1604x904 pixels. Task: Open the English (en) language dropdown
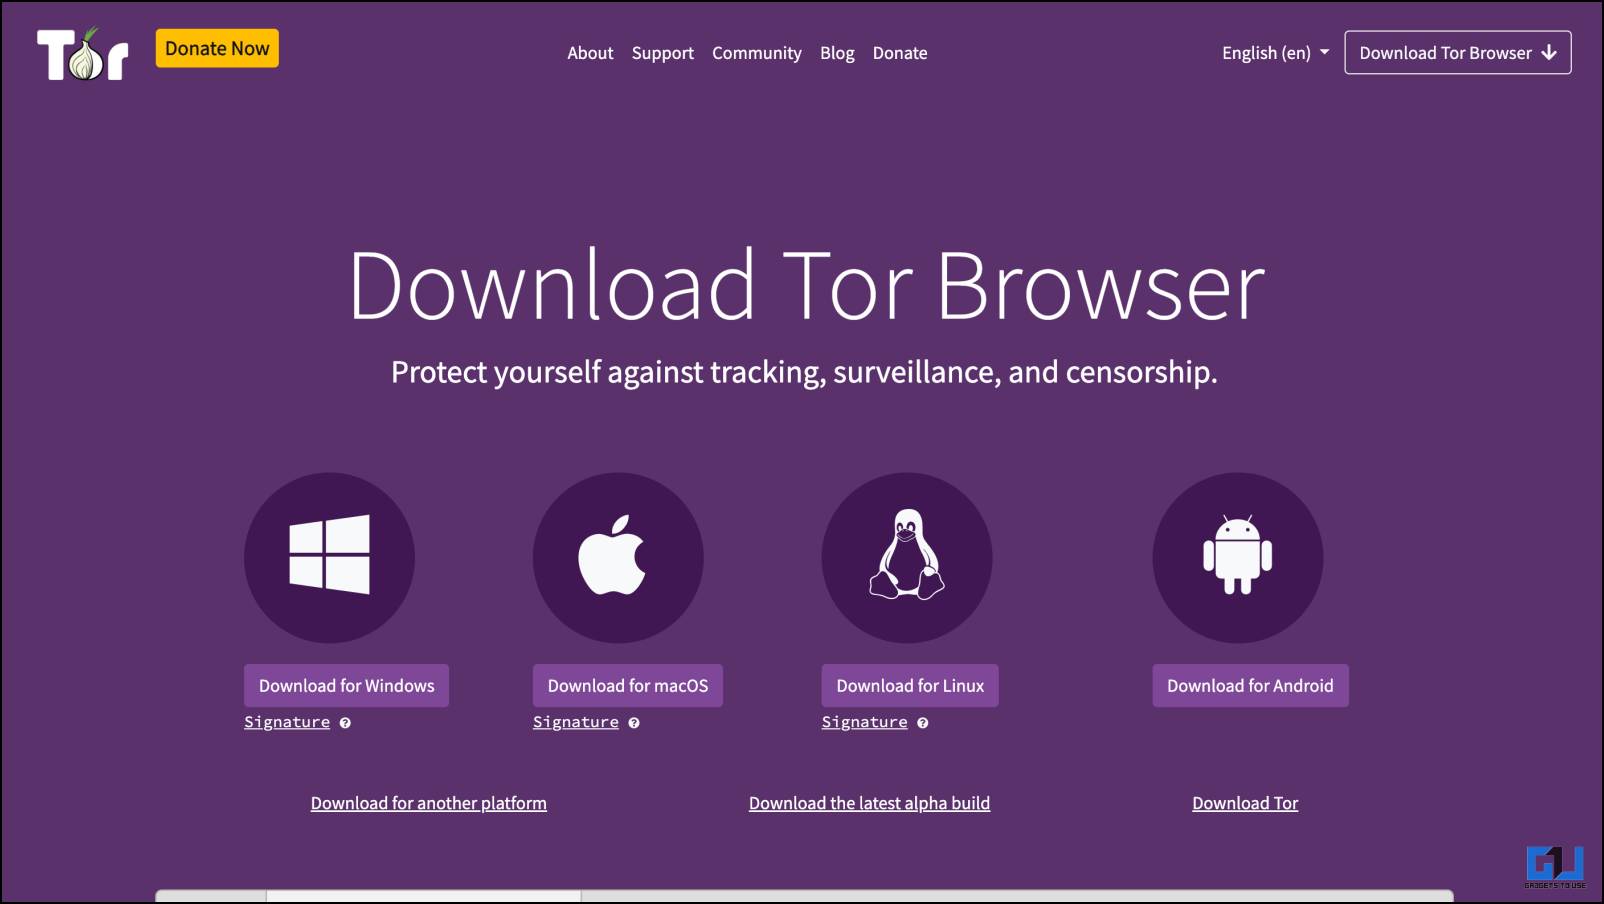coord(1275,53)
